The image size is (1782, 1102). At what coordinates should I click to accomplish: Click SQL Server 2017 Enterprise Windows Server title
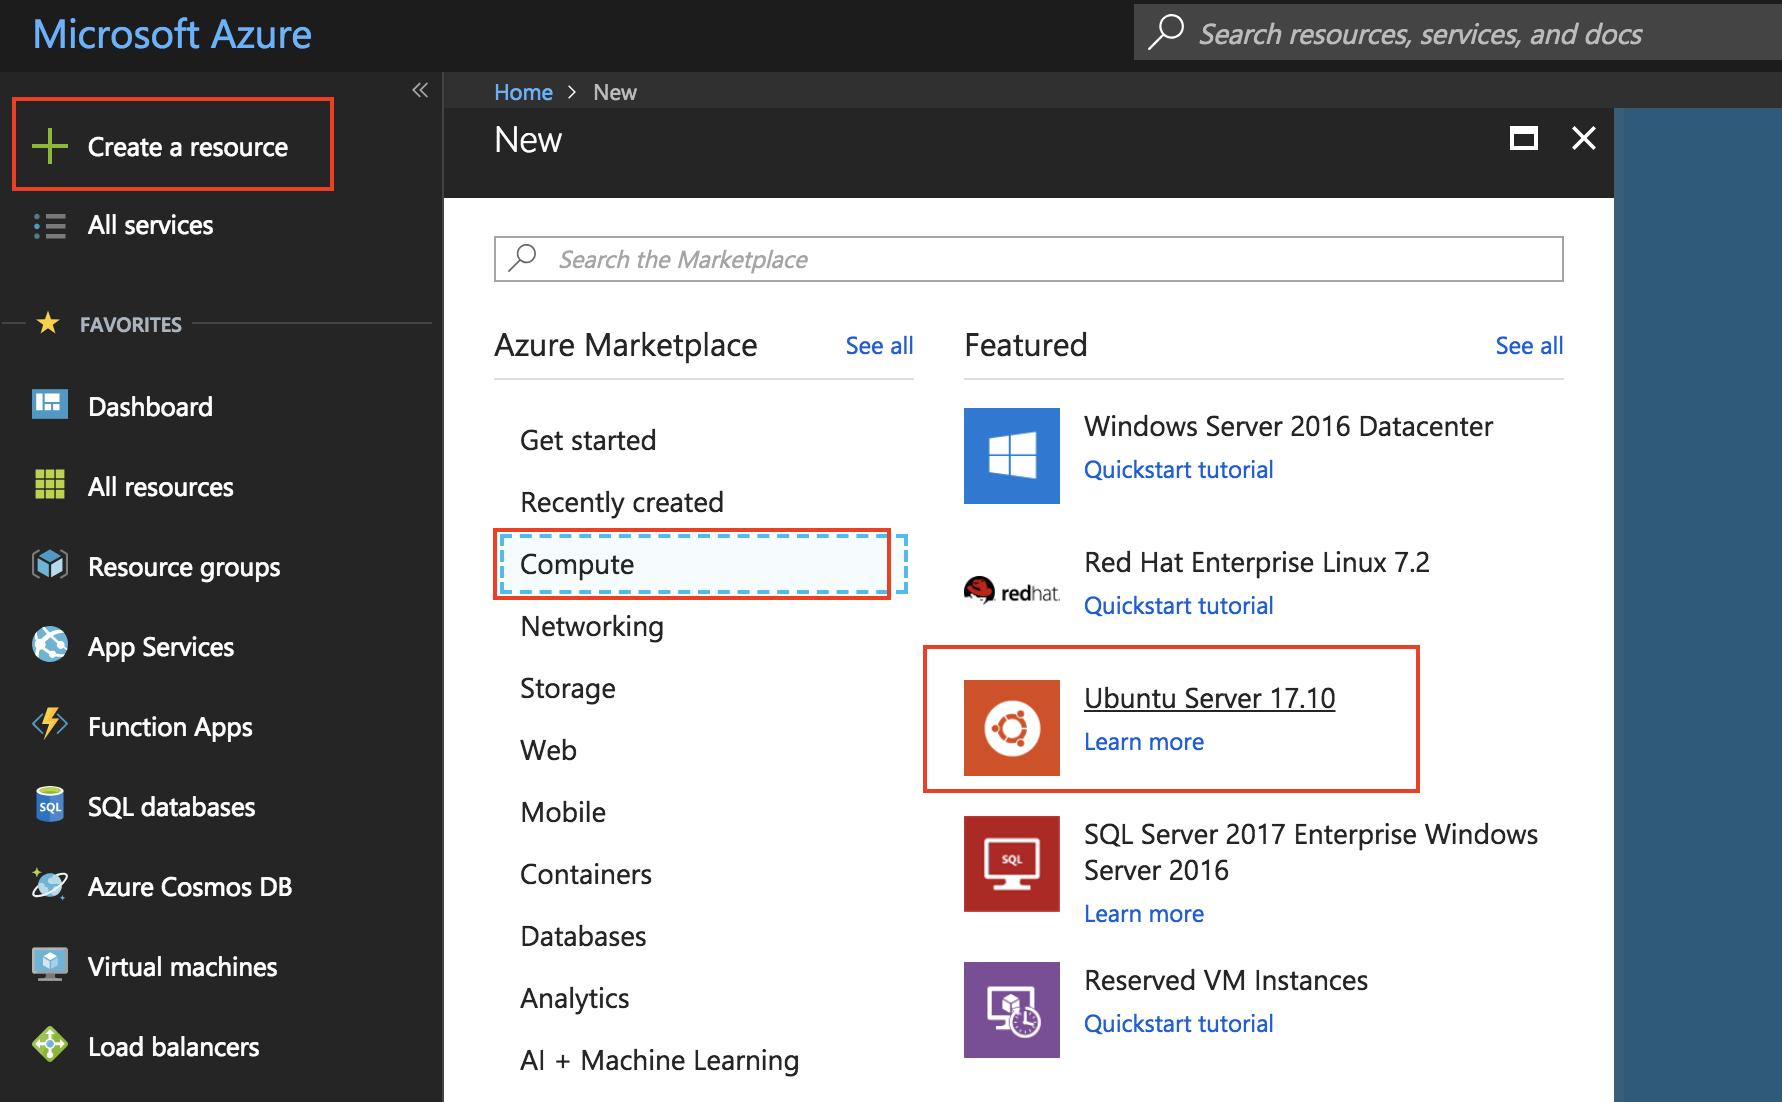click(1311, 852)
